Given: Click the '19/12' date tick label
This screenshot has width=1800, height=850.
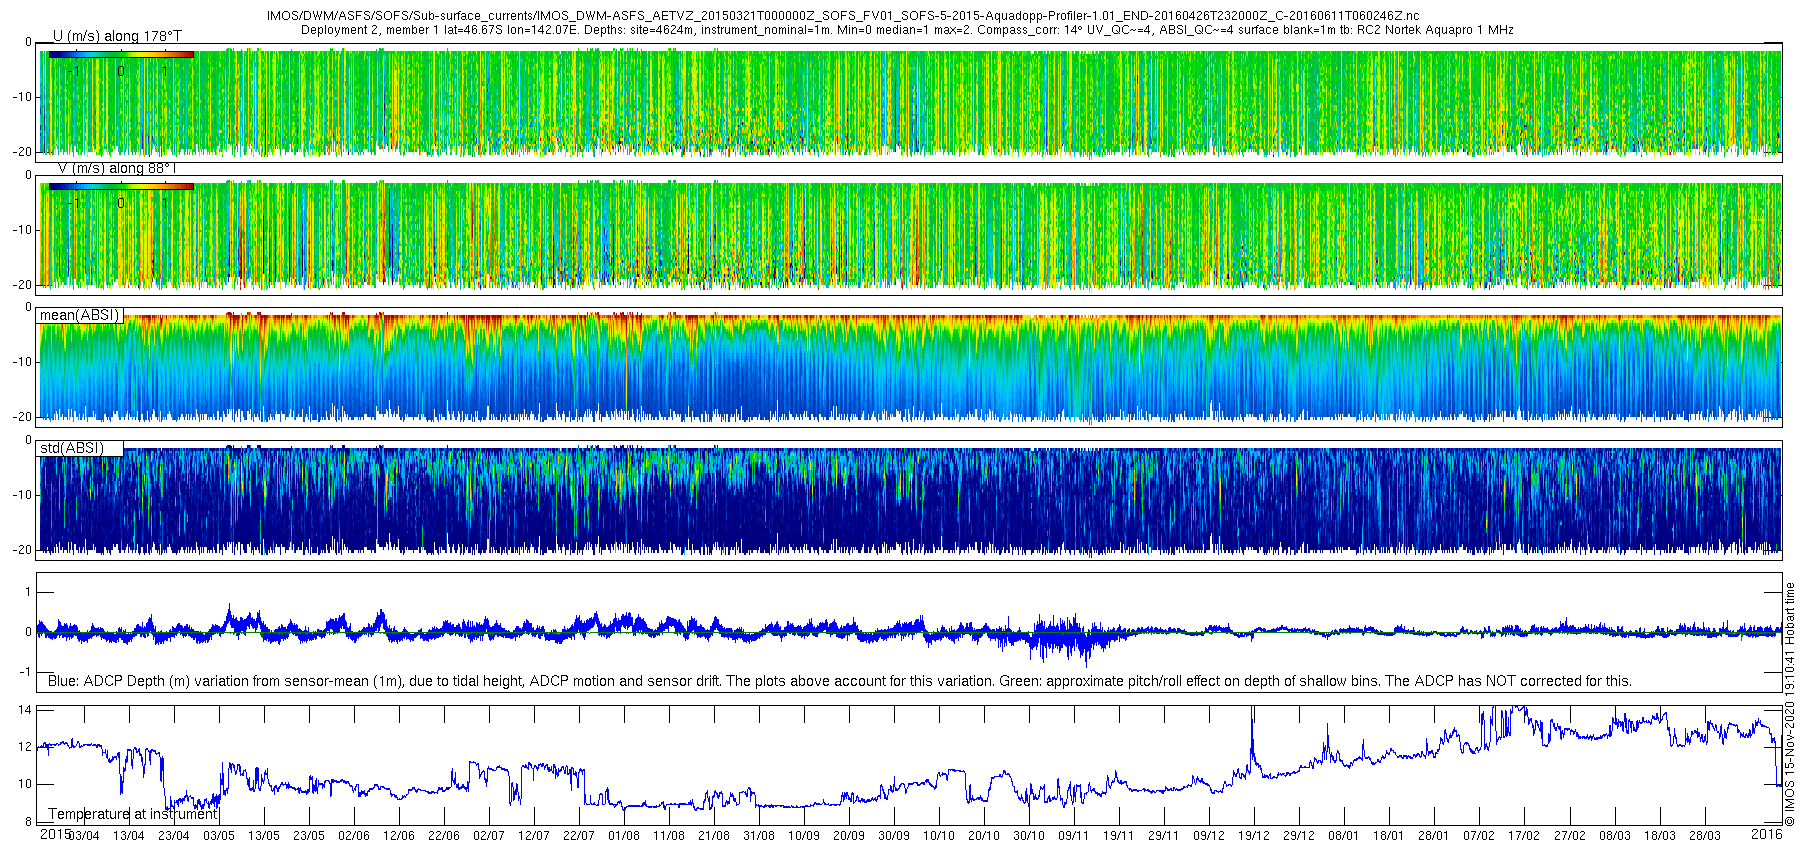Looking at the screenshot, I should click(x=1254, y=836).
